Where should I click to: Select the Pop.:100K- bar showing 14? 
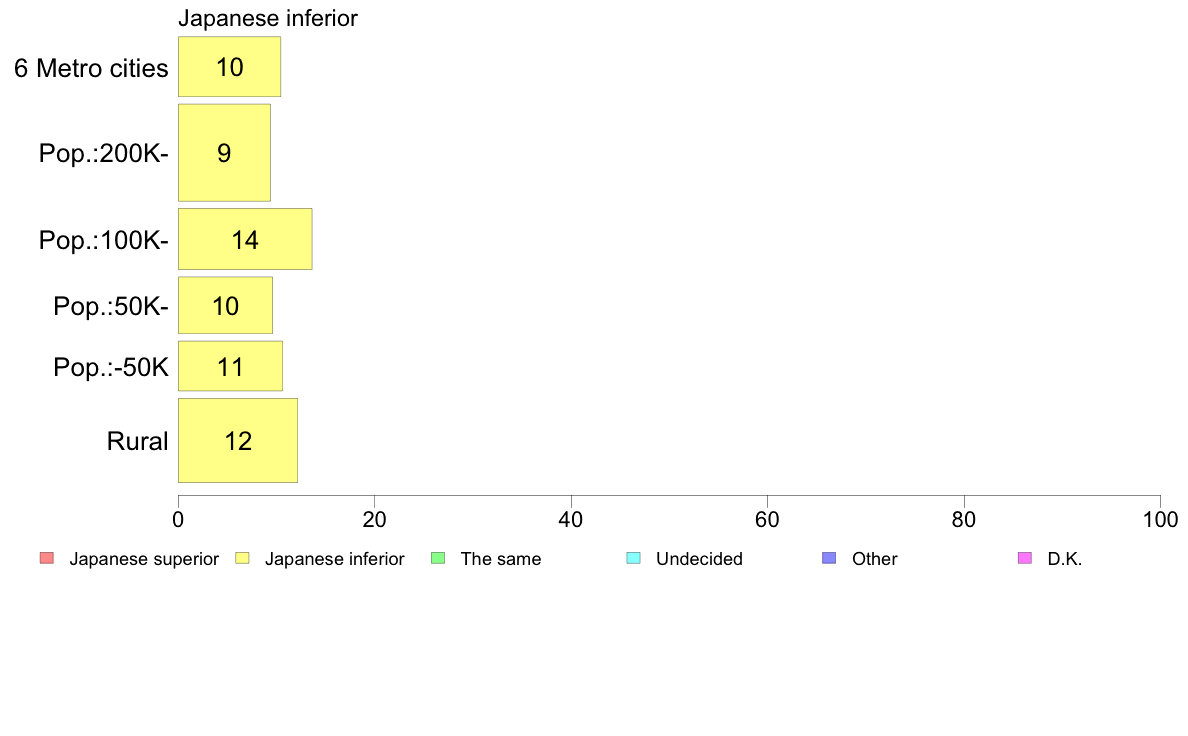pos(245,240)
